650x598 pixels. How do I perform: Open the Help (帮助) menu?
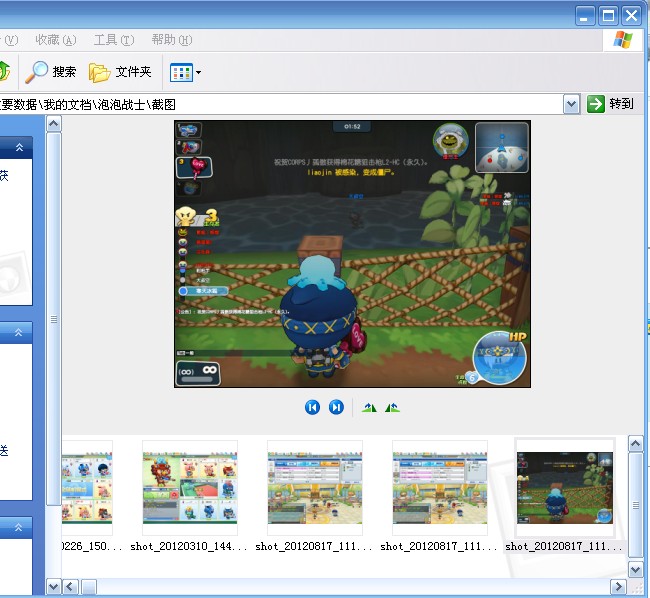coord(172,40)
